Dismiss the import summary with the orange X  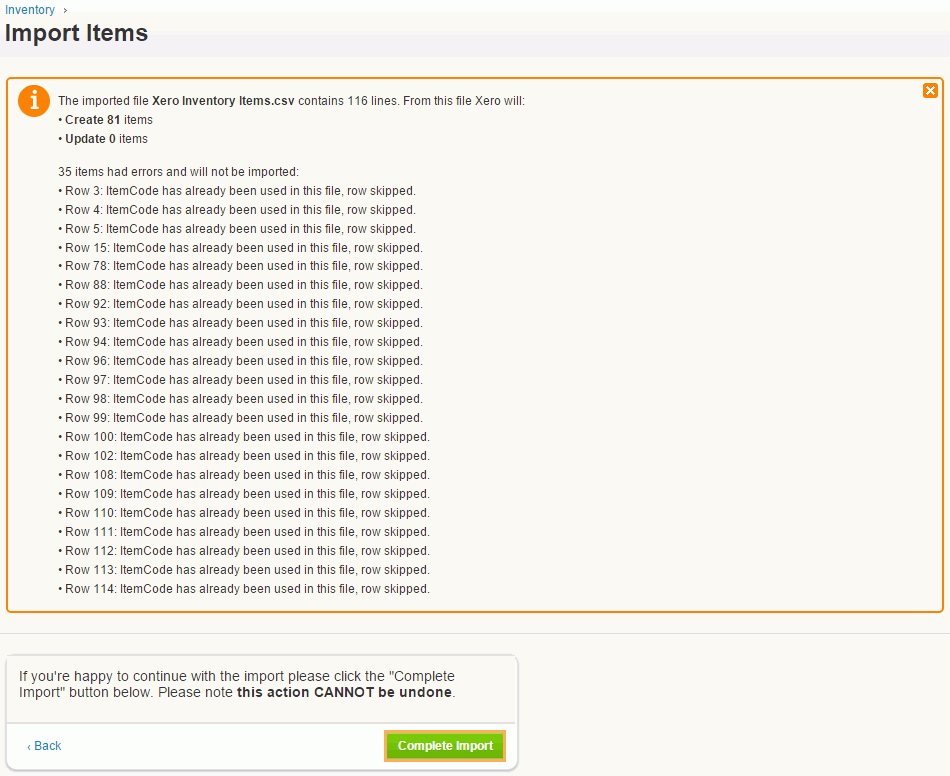pos(930,91)
